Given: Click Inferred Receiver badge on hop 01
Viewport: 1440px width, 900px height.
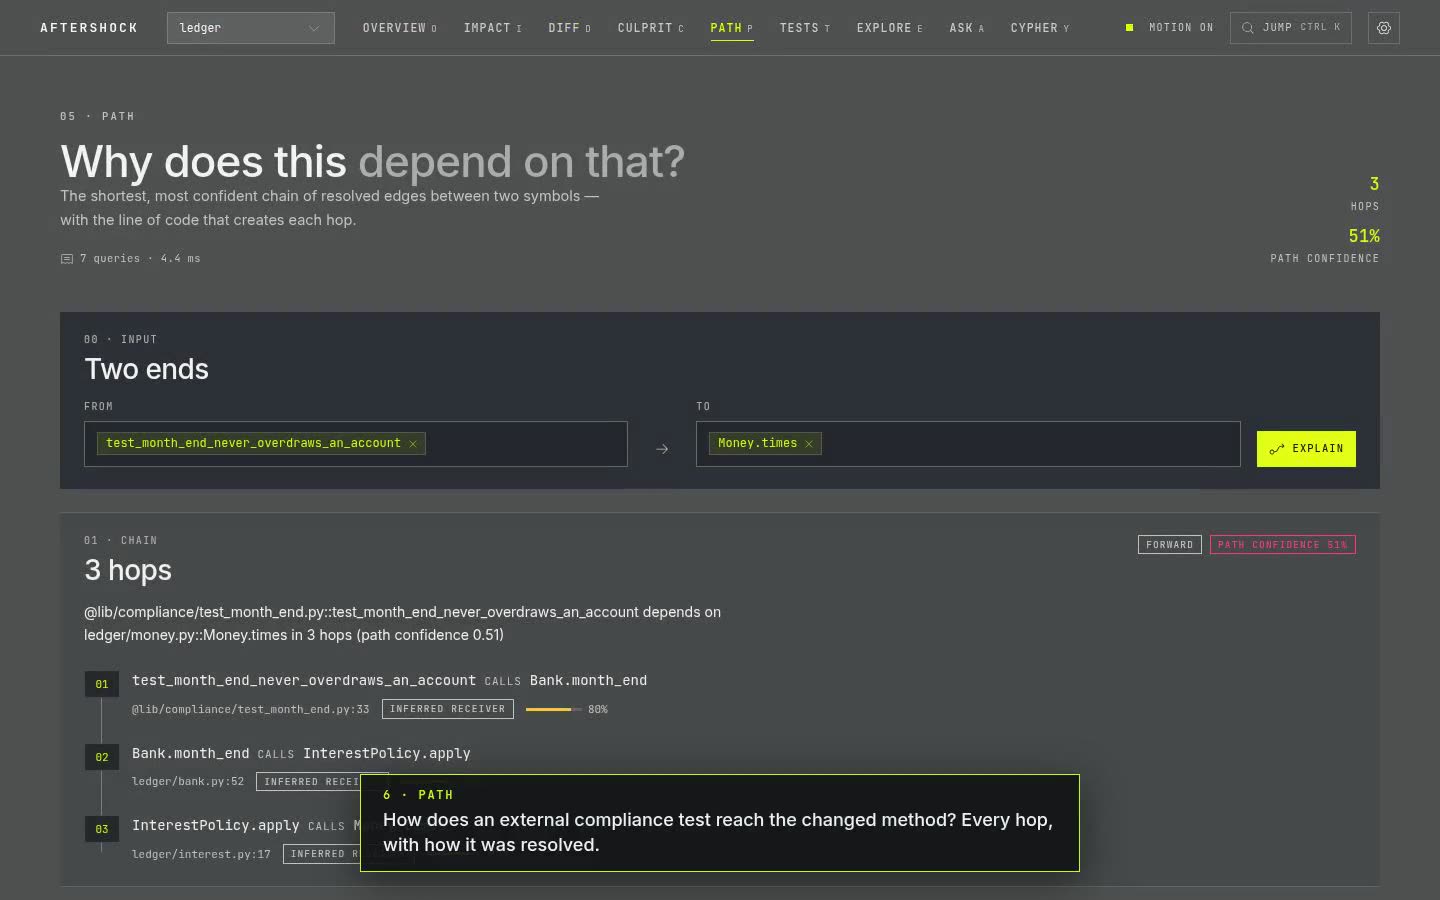Looking at the screenshot, I should click(x=447, y=709).
